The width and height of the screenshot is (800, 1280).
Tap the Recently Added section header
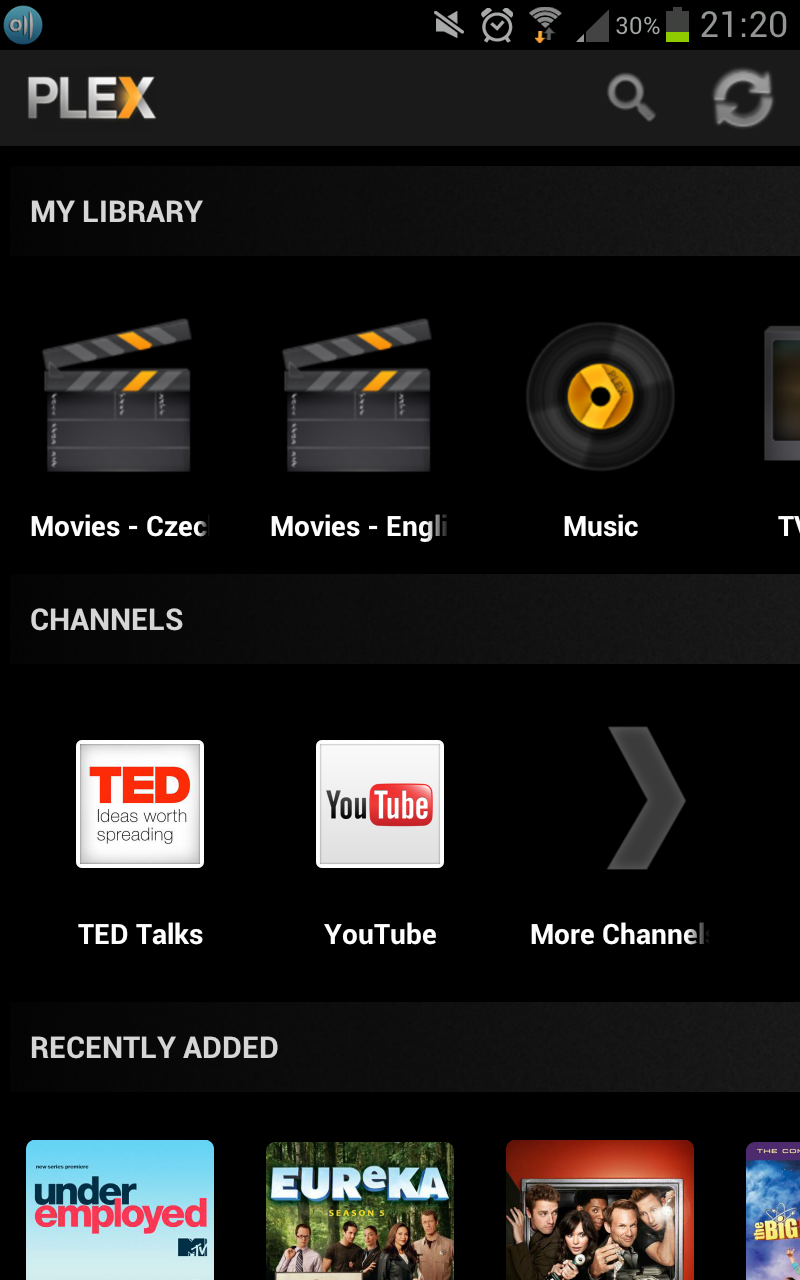[405, 1047]
